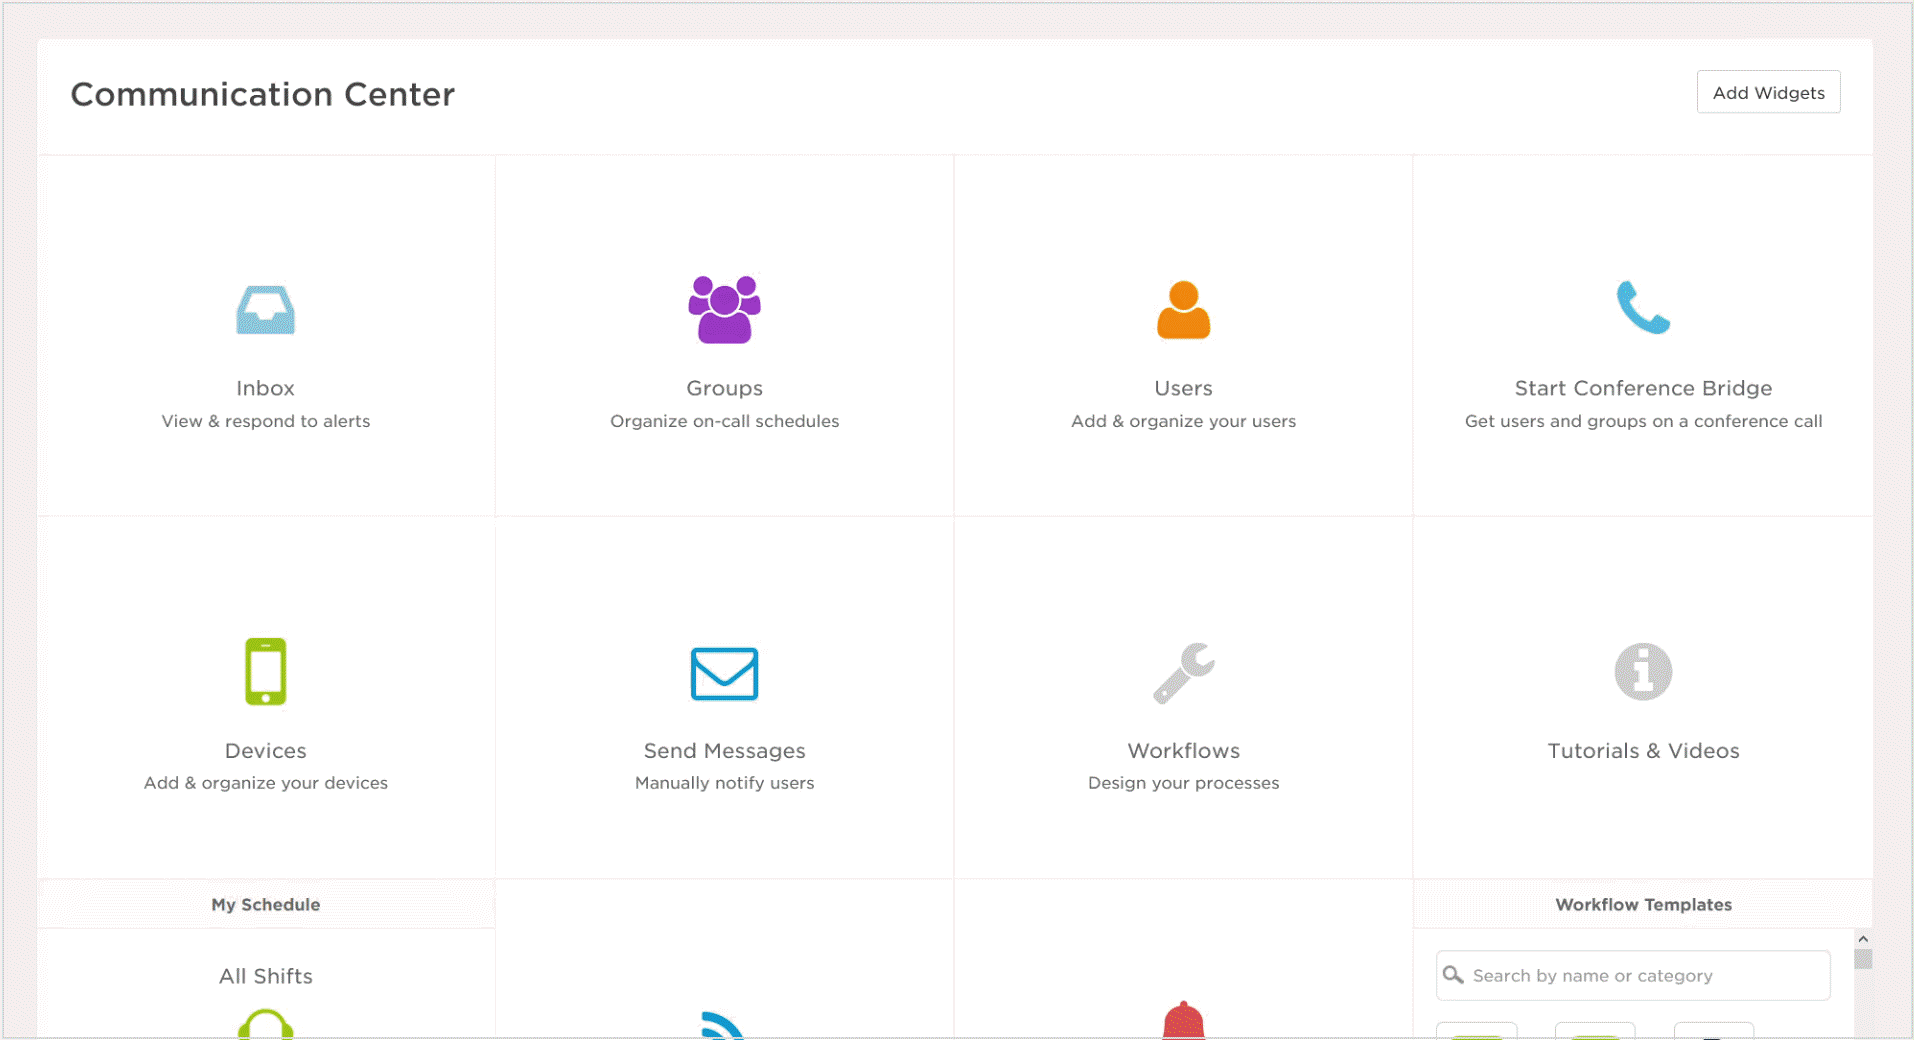The image size is (1914, 1040).
Task: Open the Tutorials & Videos title
Action: pyautogui.click(x=1643, y=750)
